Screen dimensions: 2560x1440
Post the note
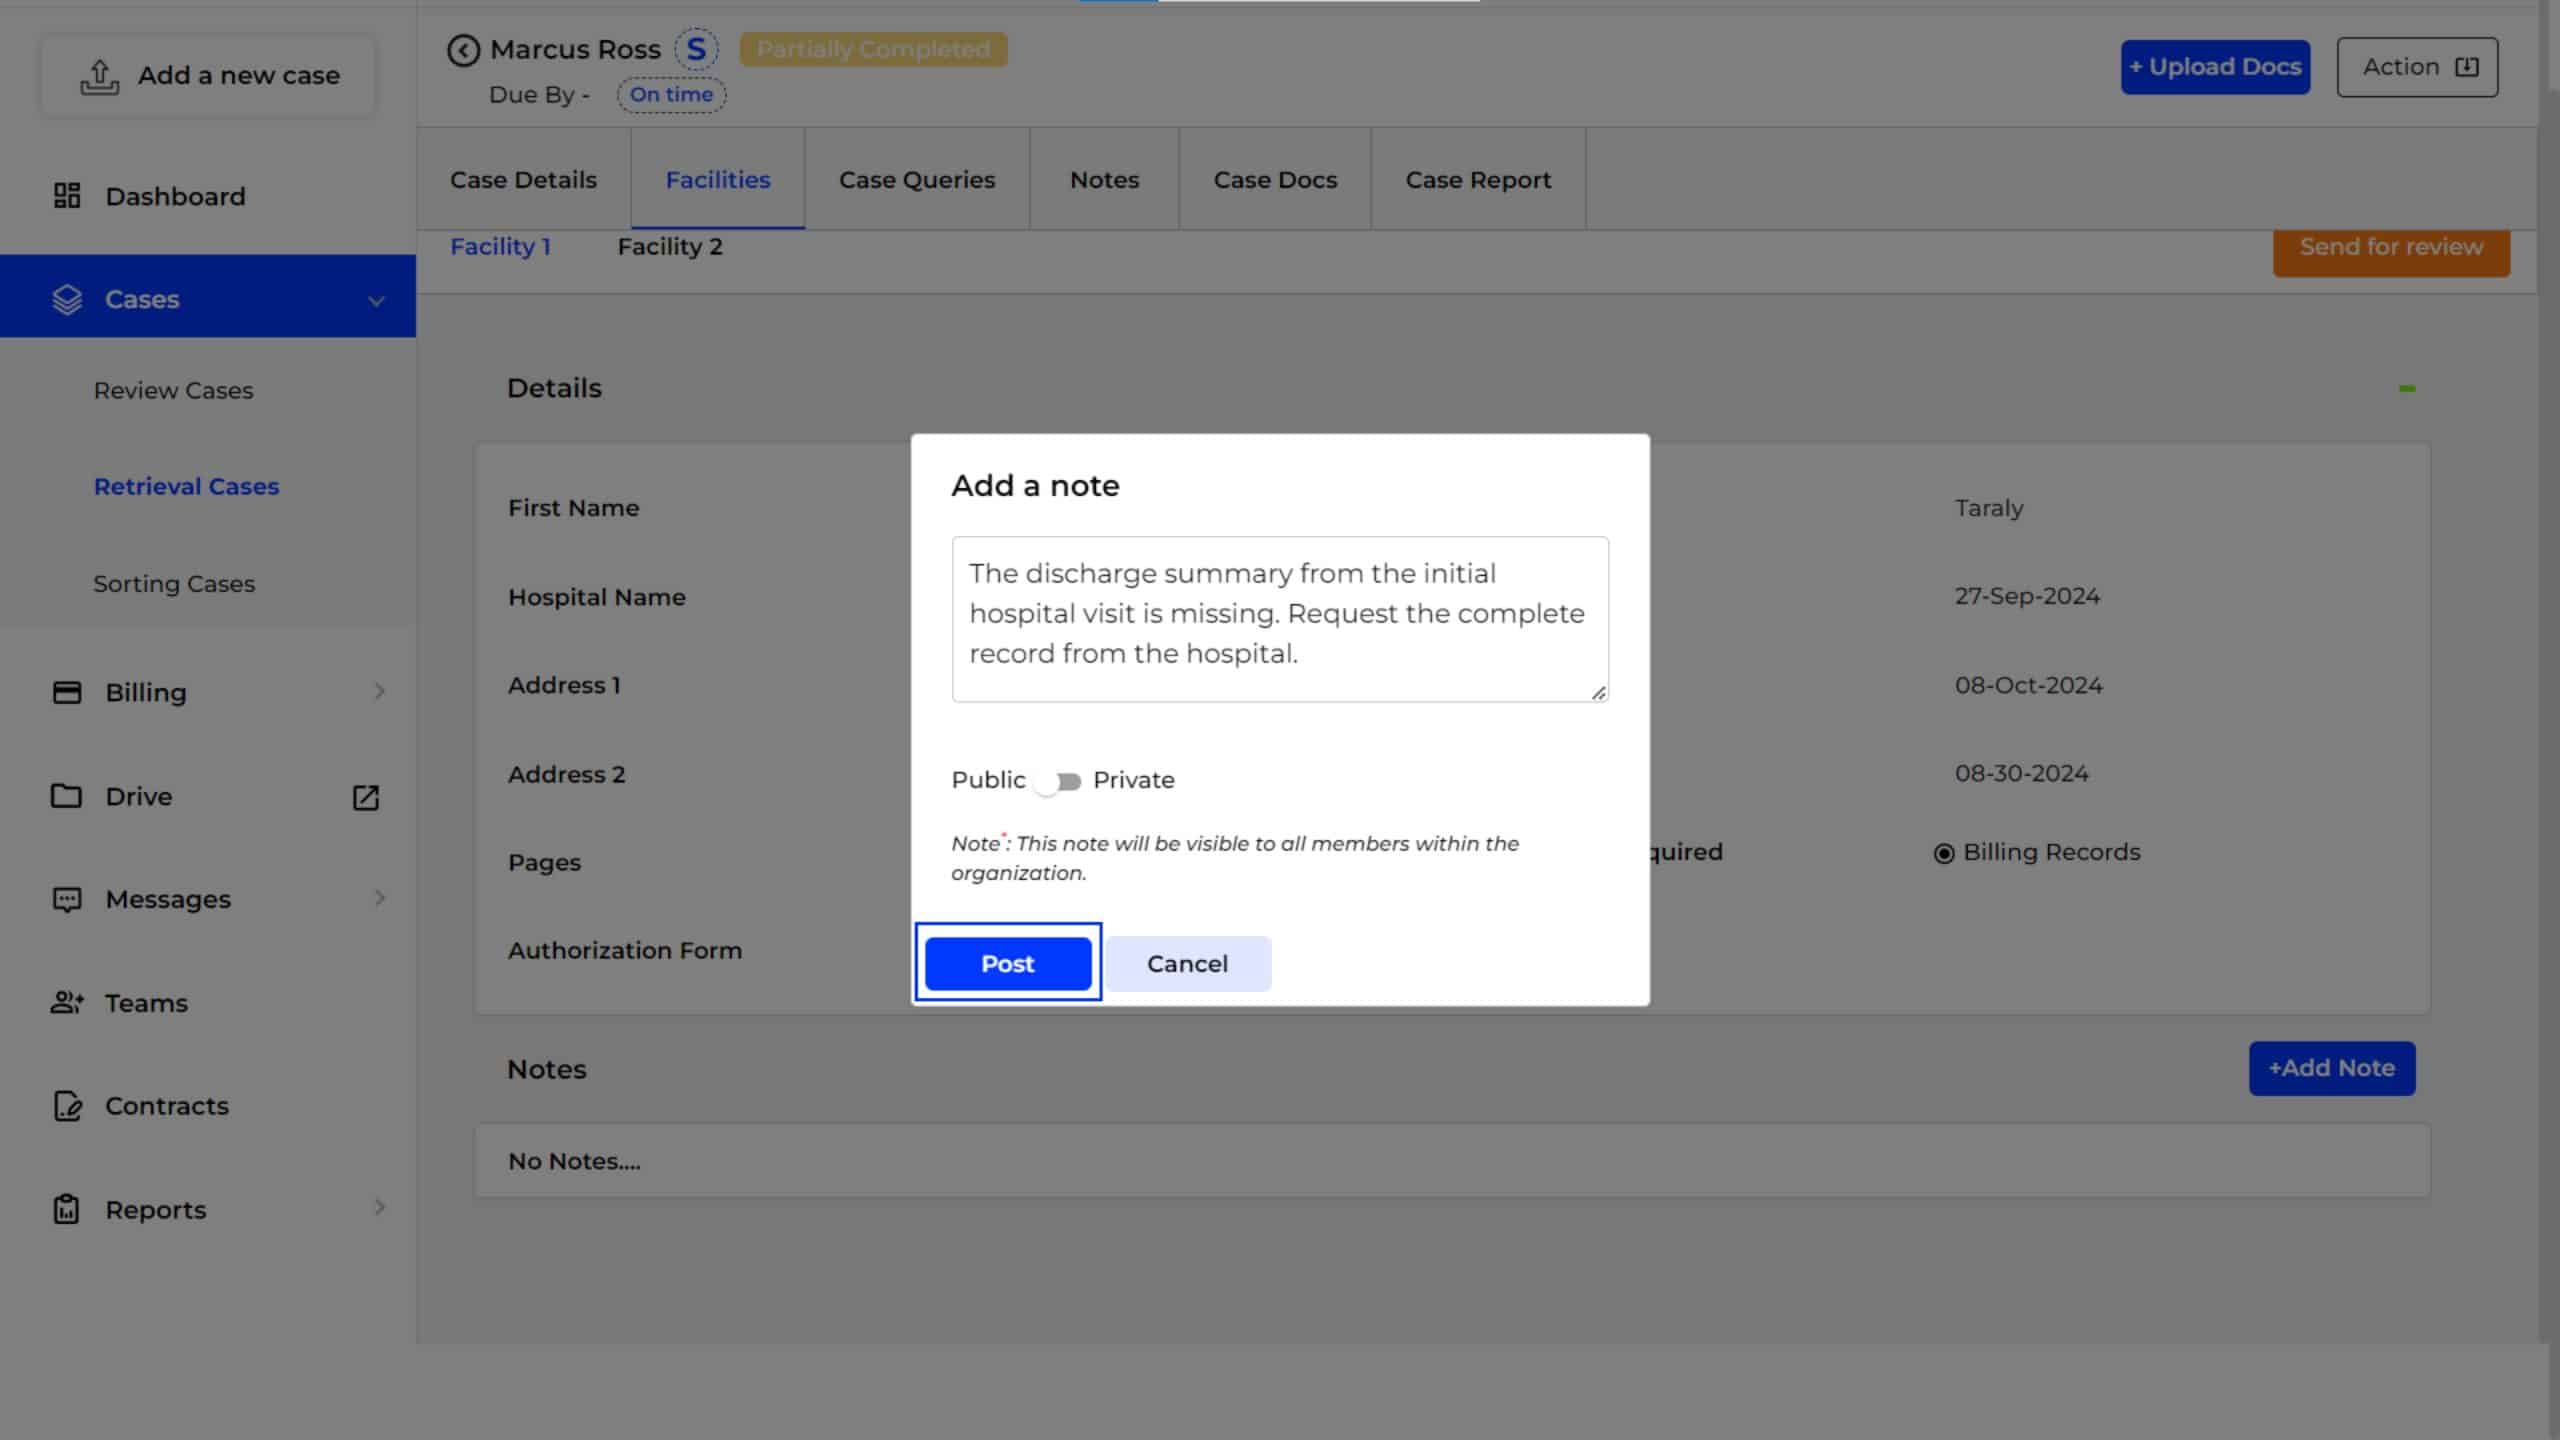1008,963
